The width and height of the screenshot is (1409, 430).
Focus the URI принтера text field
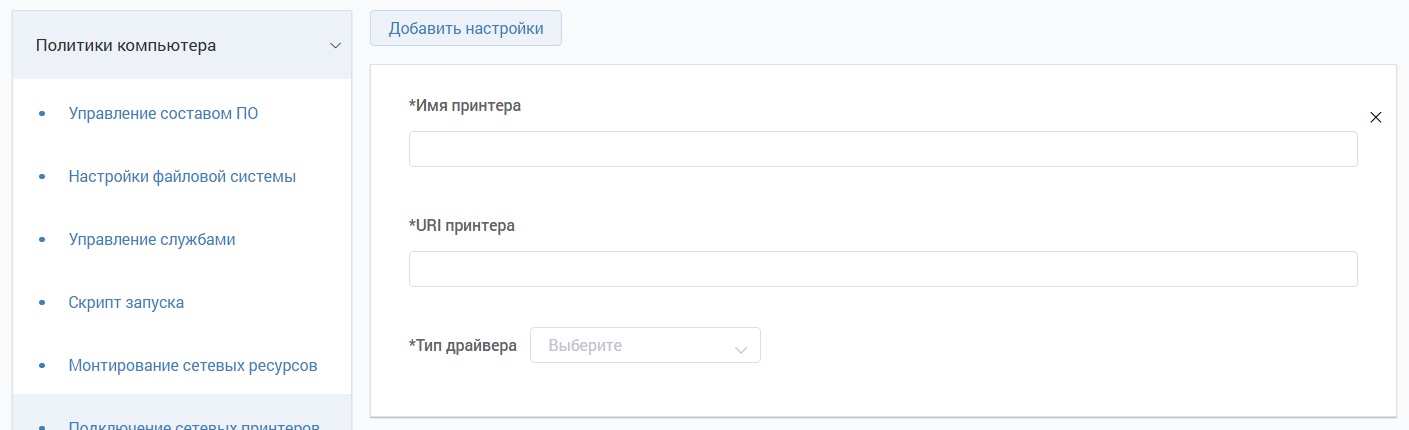click(x=883, y=269)
